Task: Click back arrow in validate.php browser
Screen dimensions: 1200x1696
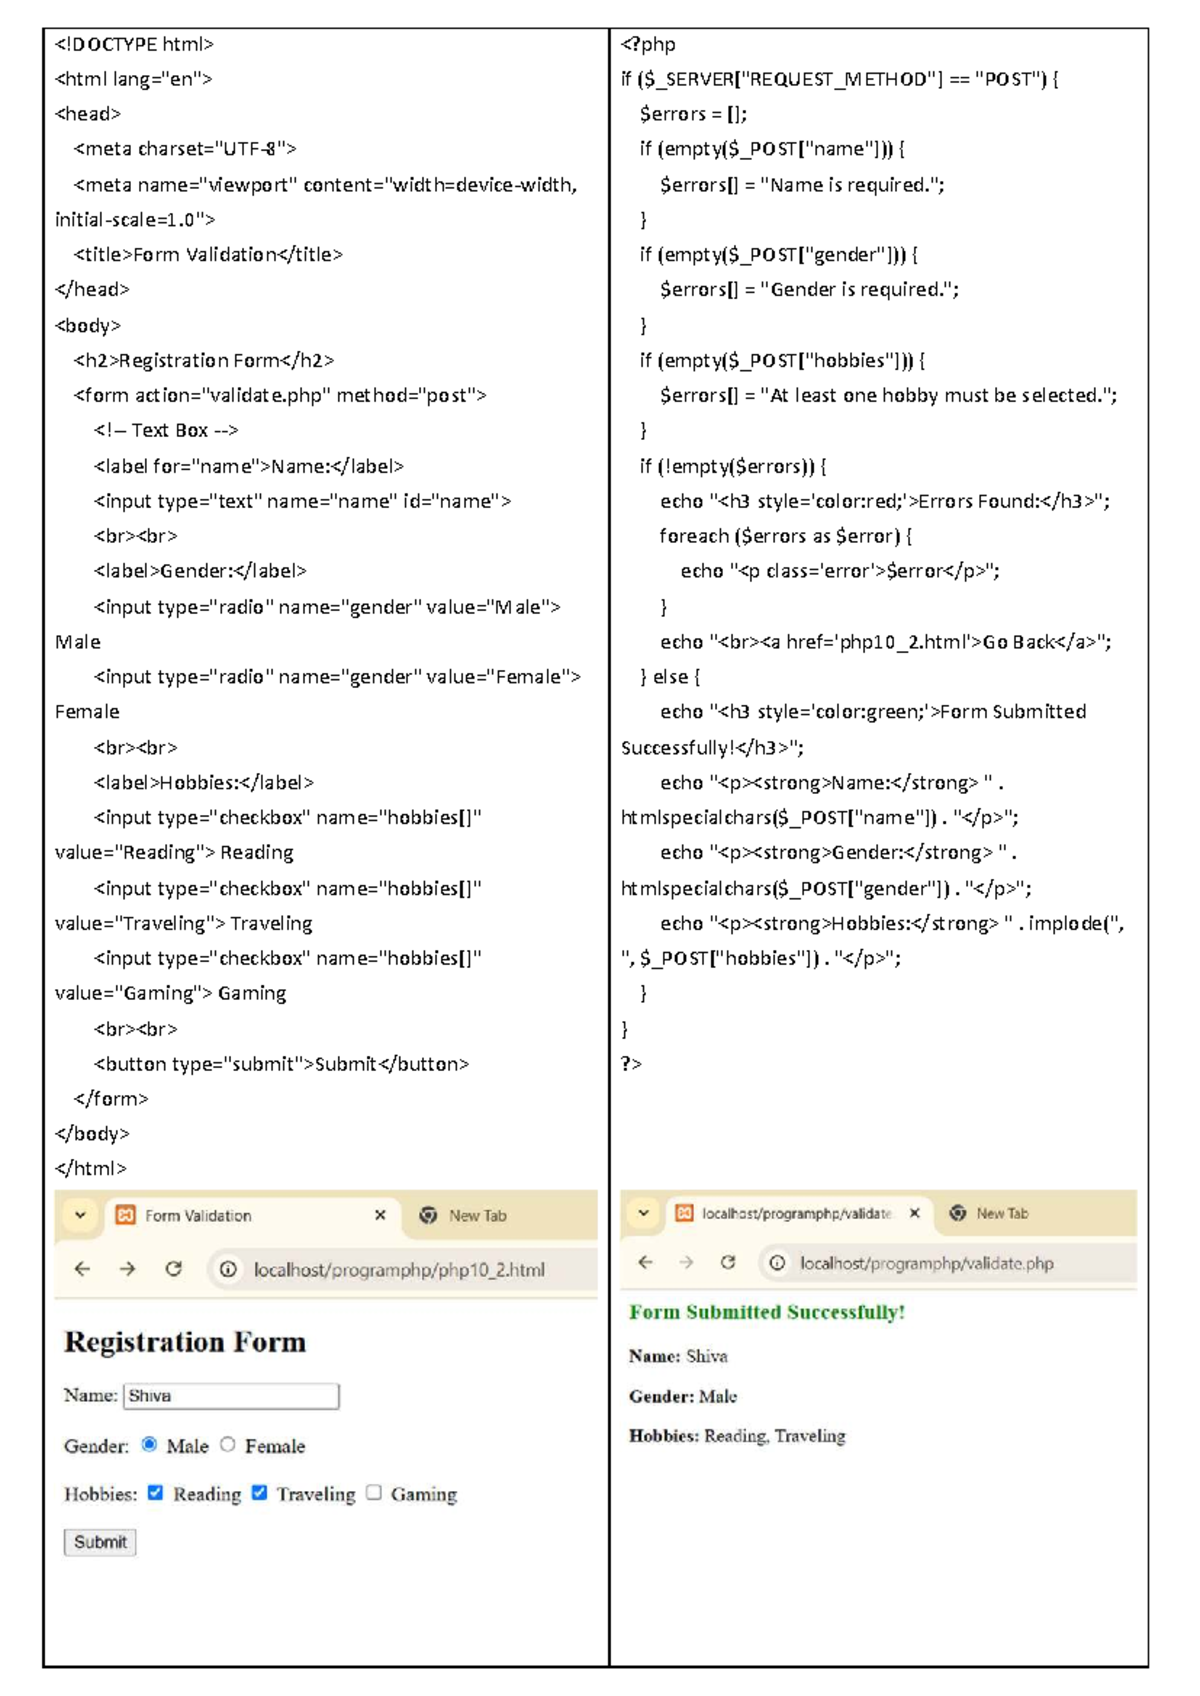Action: click(x=645, y=1262)
